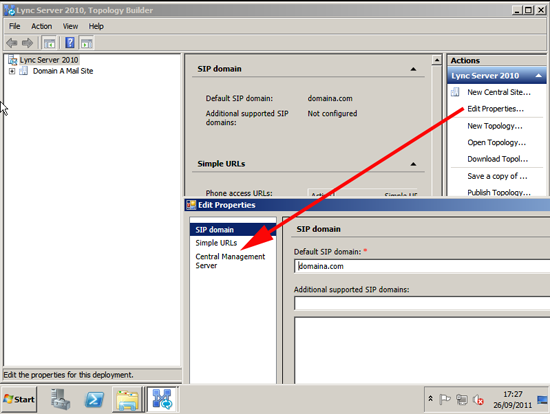Open Windows Explorer folder taskbar icon
This screenshot has width=550, height=414.
[127, 400]
